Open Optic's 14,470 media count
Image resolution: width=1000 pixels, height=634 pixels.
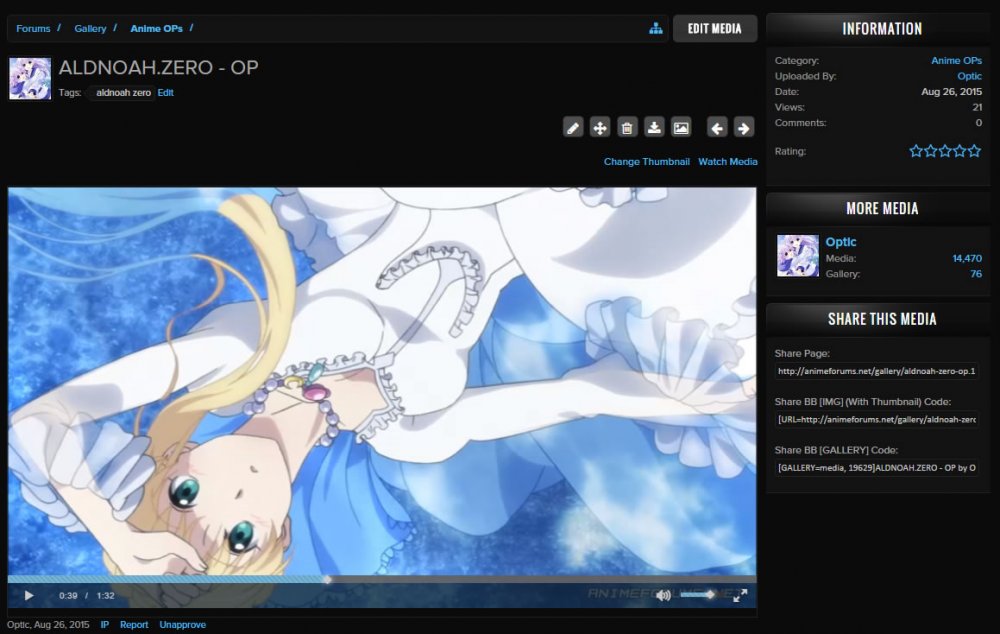(x=967, y=258)
